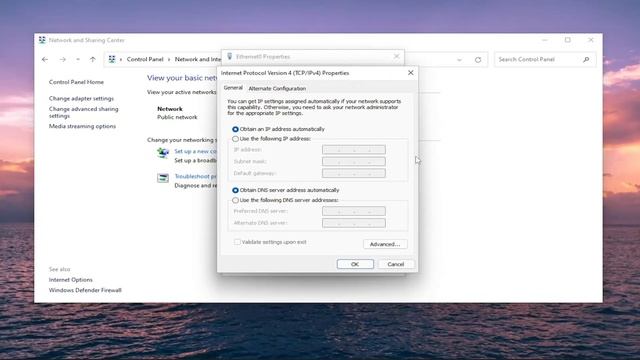Click the troubleshoot problems icon
The image size is (640, 360).
(x=163, y=178)
